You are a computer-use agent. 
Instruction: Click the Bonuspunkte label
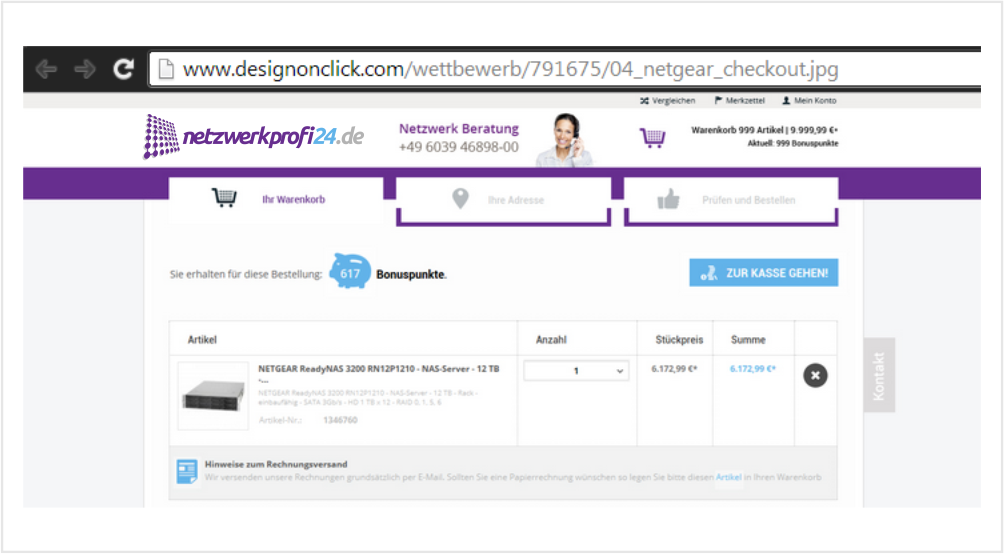tap(411, 274)
